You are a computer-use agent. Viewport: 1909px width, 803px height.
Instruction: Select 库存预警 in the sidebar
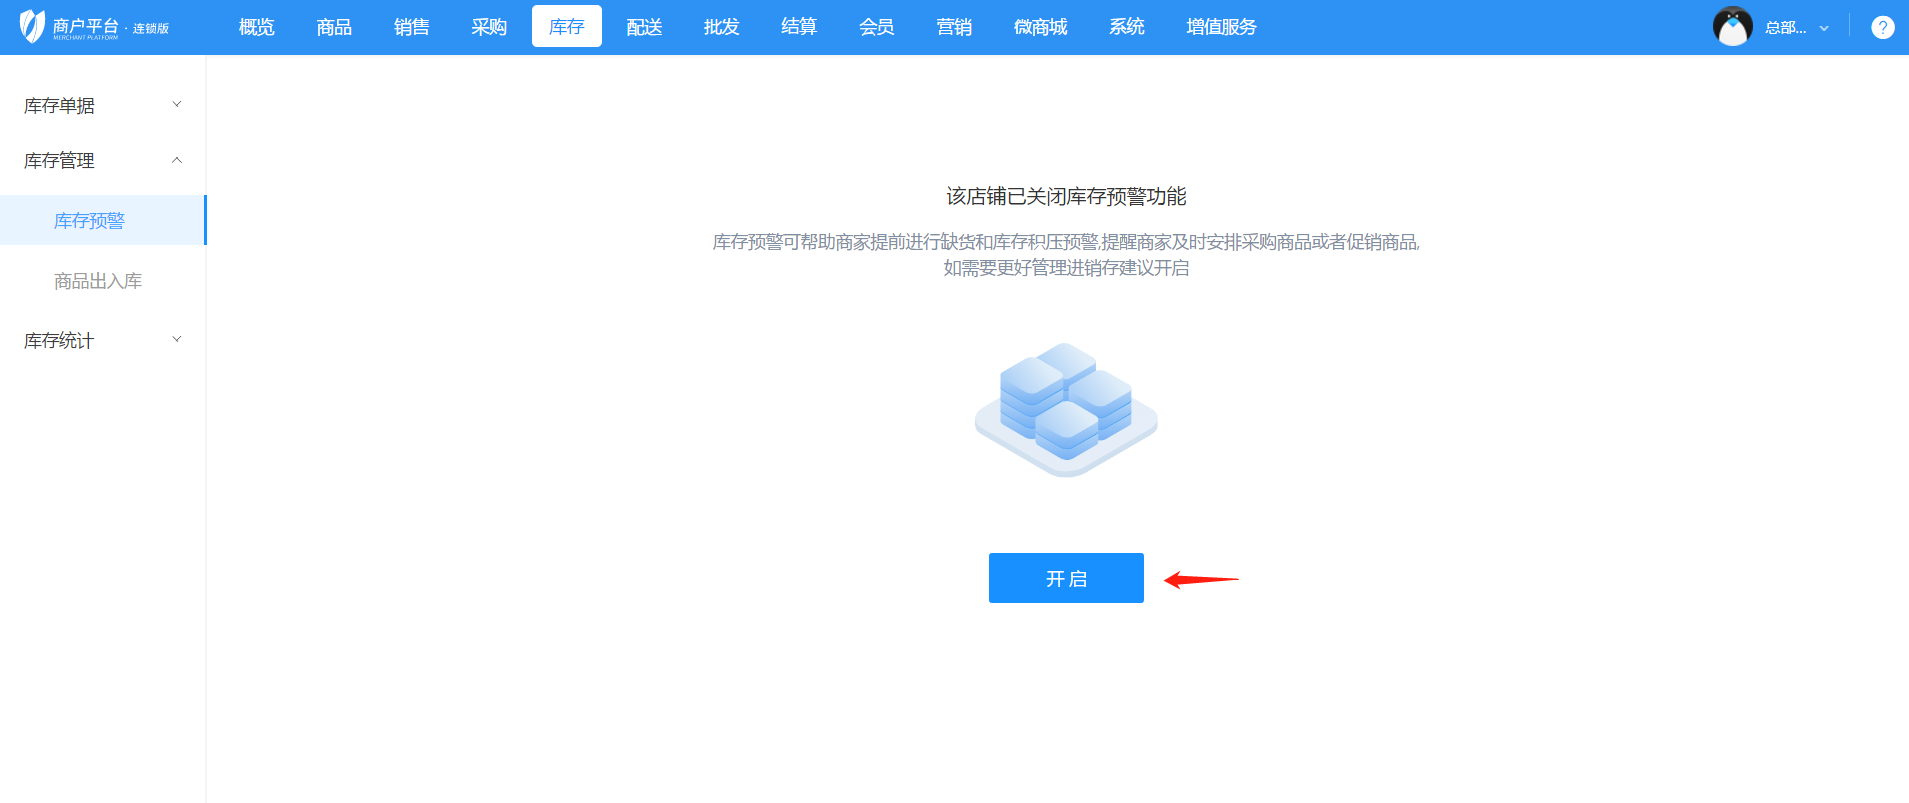[x=89, y=221]
